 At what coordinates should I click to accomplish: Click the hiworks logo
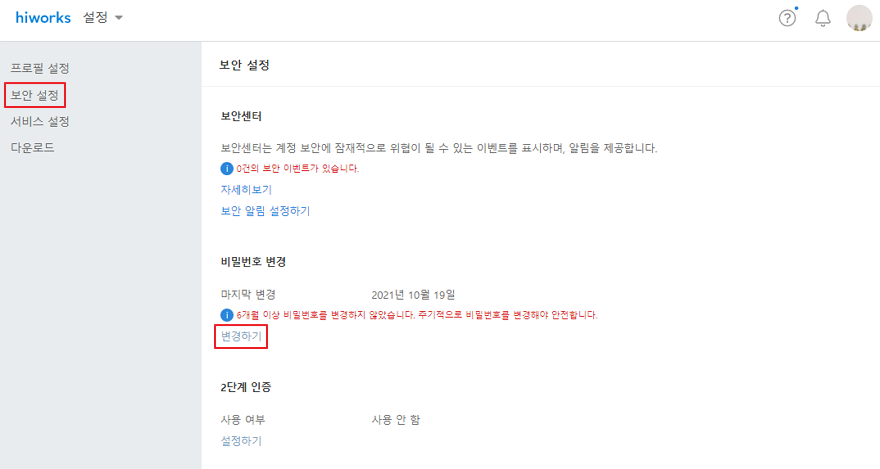[43, 17]
